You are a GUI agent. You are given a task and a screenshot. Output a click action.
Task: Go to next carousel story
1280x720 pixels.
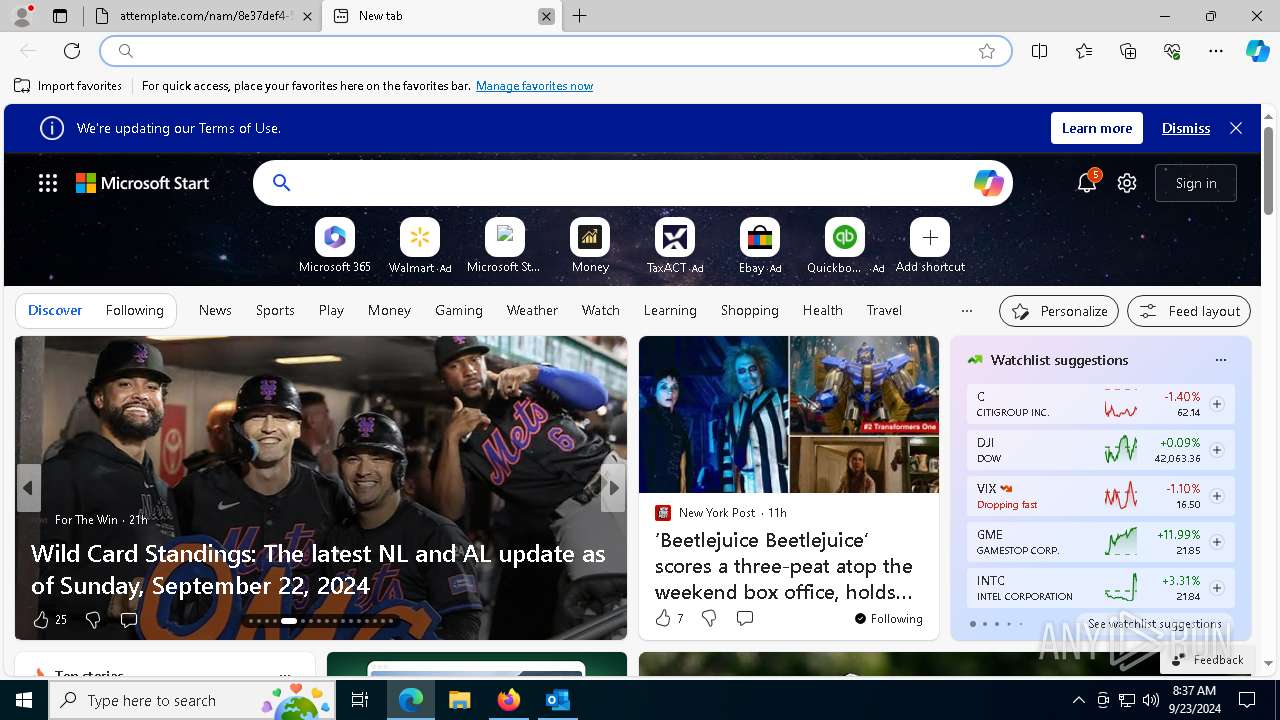[x=613, y=488]
